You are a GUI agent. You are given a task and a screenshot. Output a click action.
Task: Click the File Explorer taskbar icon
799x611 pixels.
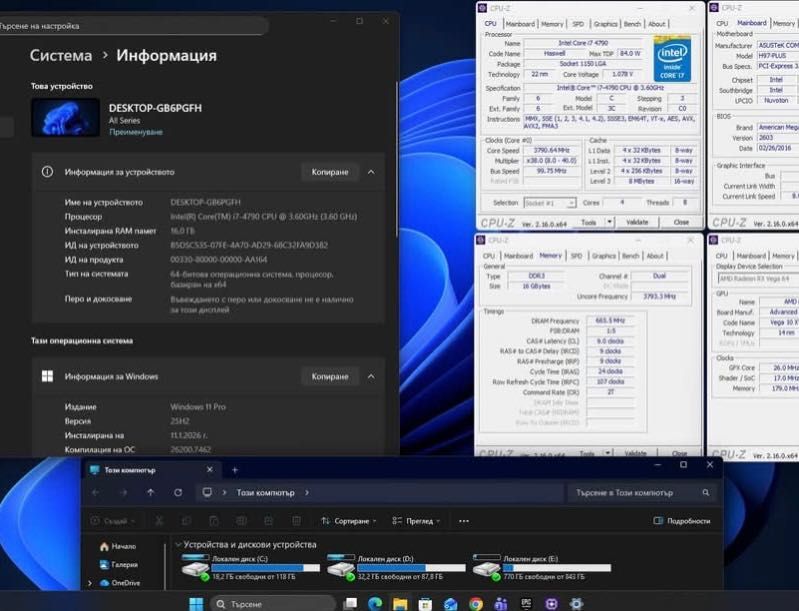pos(400,604)
